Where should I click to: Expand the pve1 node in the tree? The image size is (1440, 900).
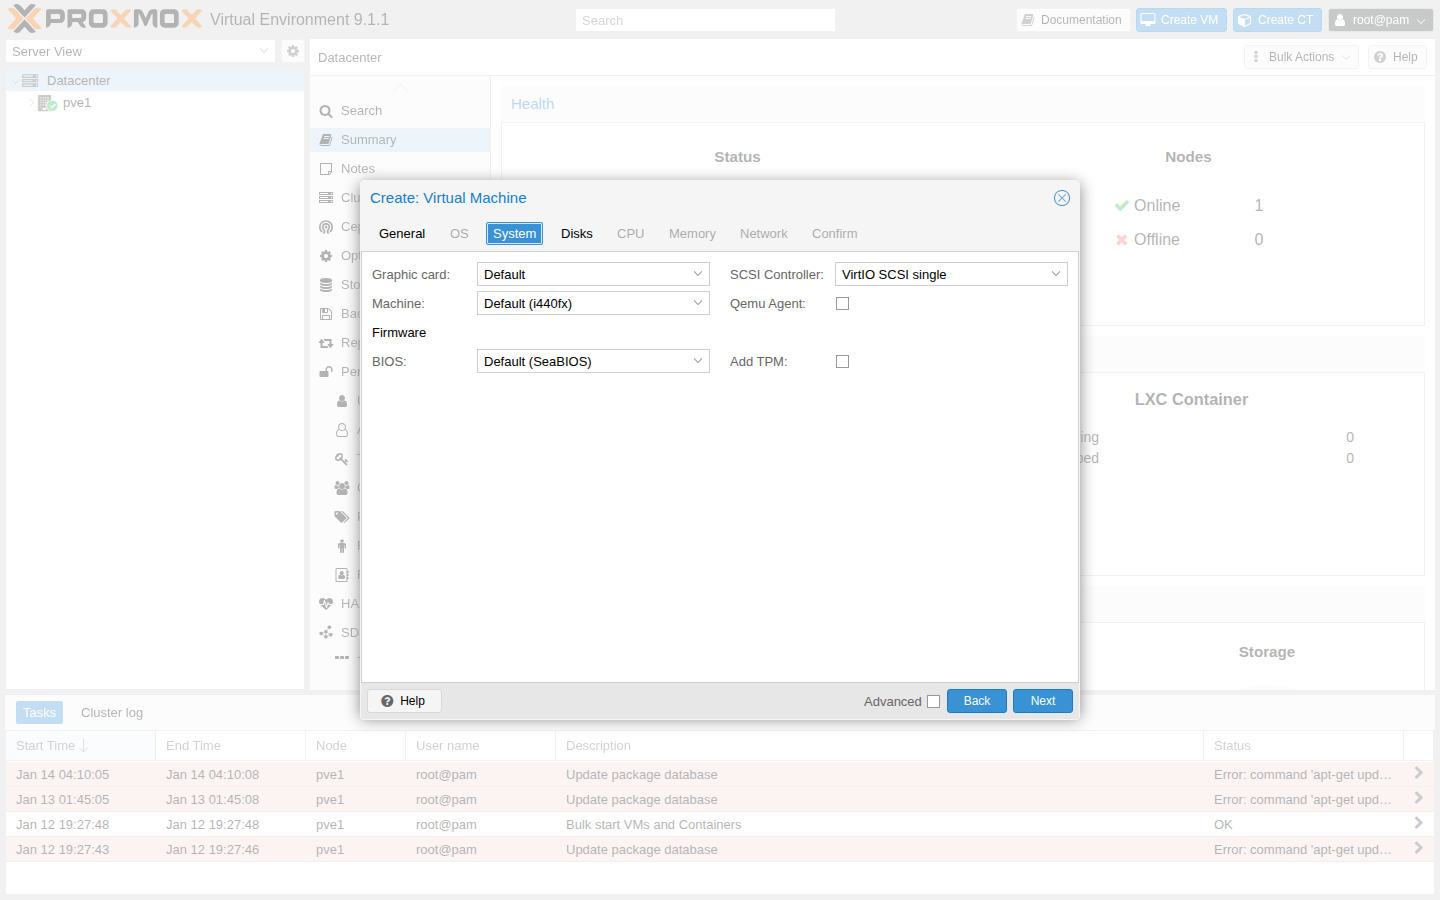pyautogui.click(x=31, y=103)
